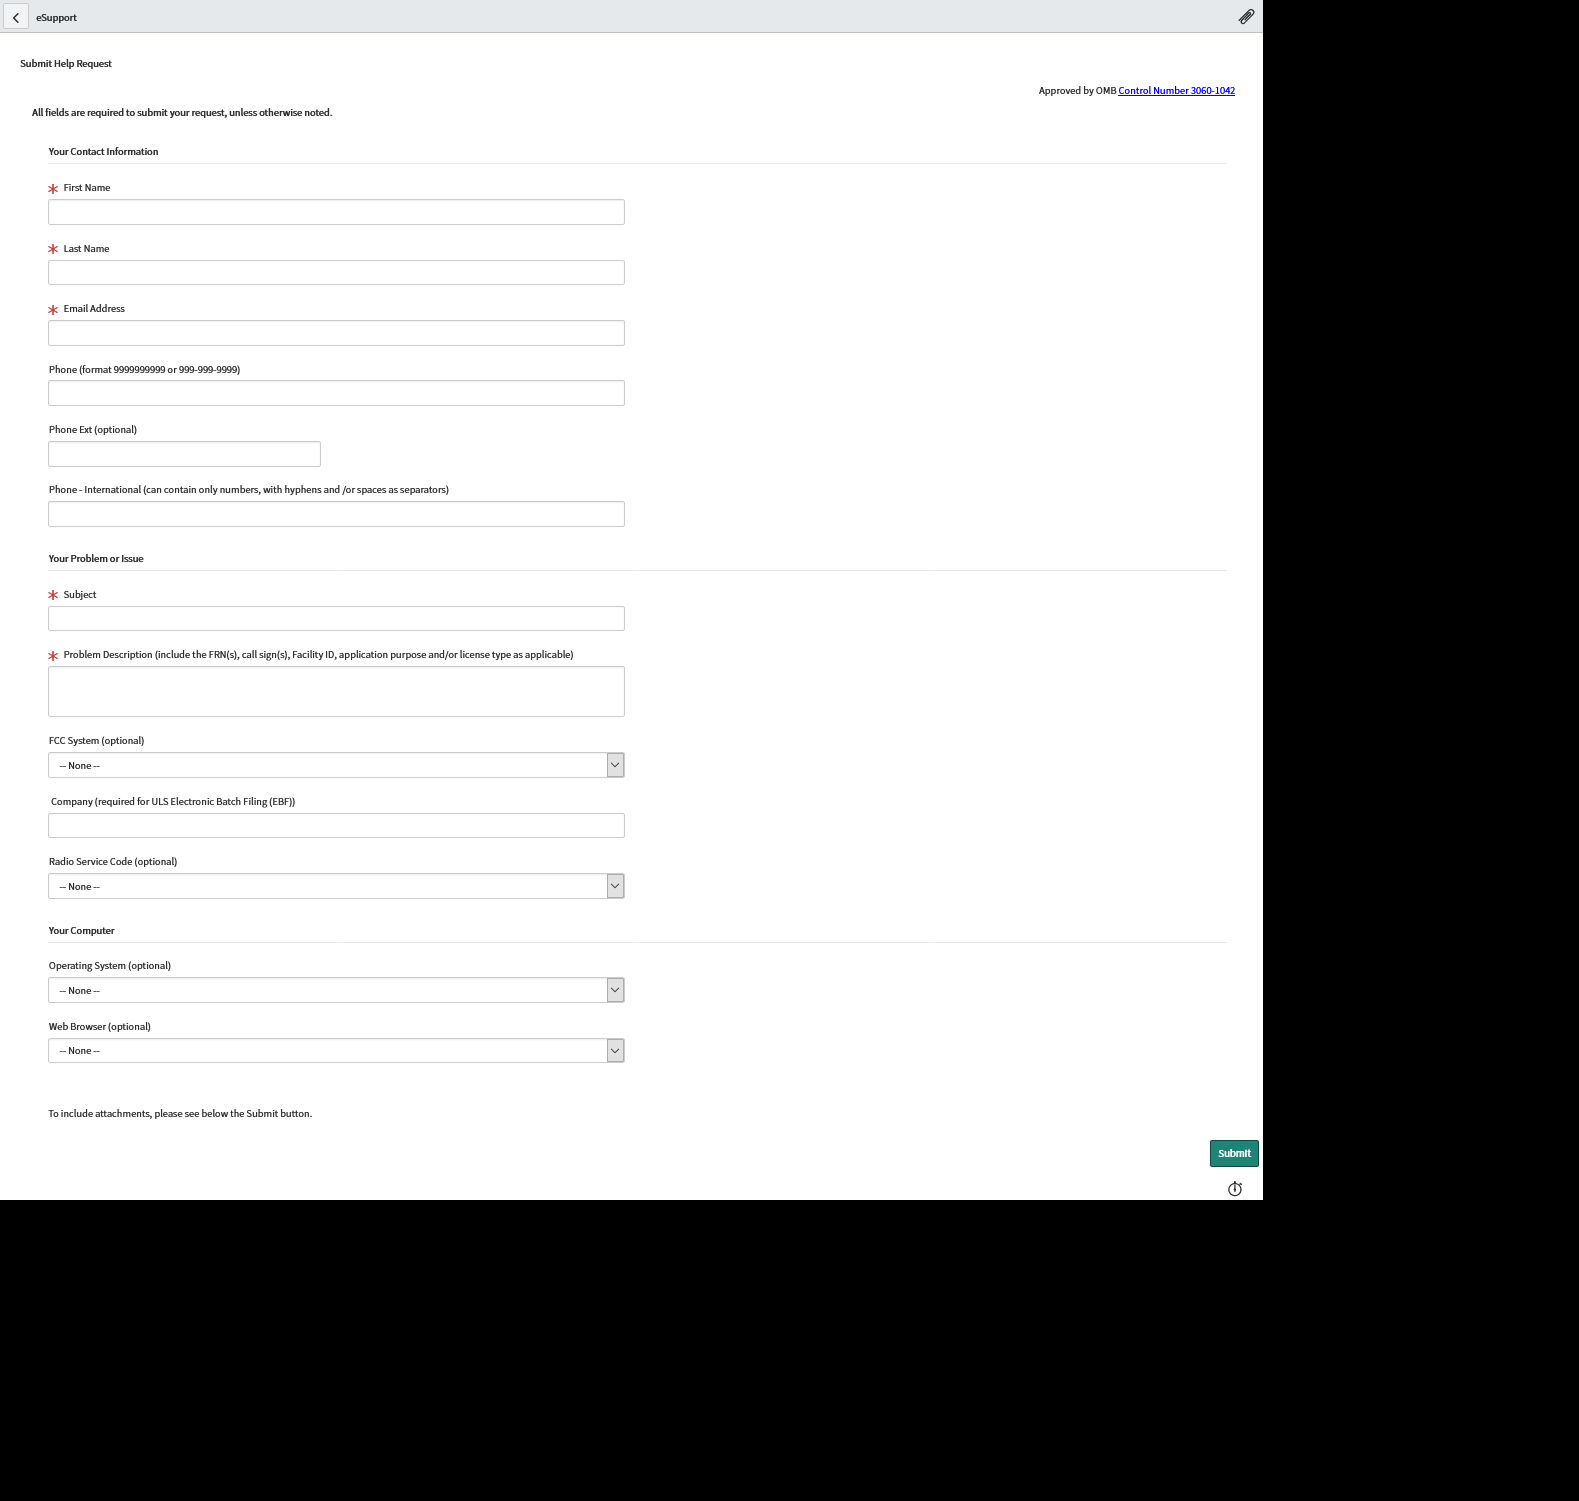The image size is (1579, 1501).
Task: Open the FCC System dropdown
Action: pyautogui.click(x=336, y=765)
